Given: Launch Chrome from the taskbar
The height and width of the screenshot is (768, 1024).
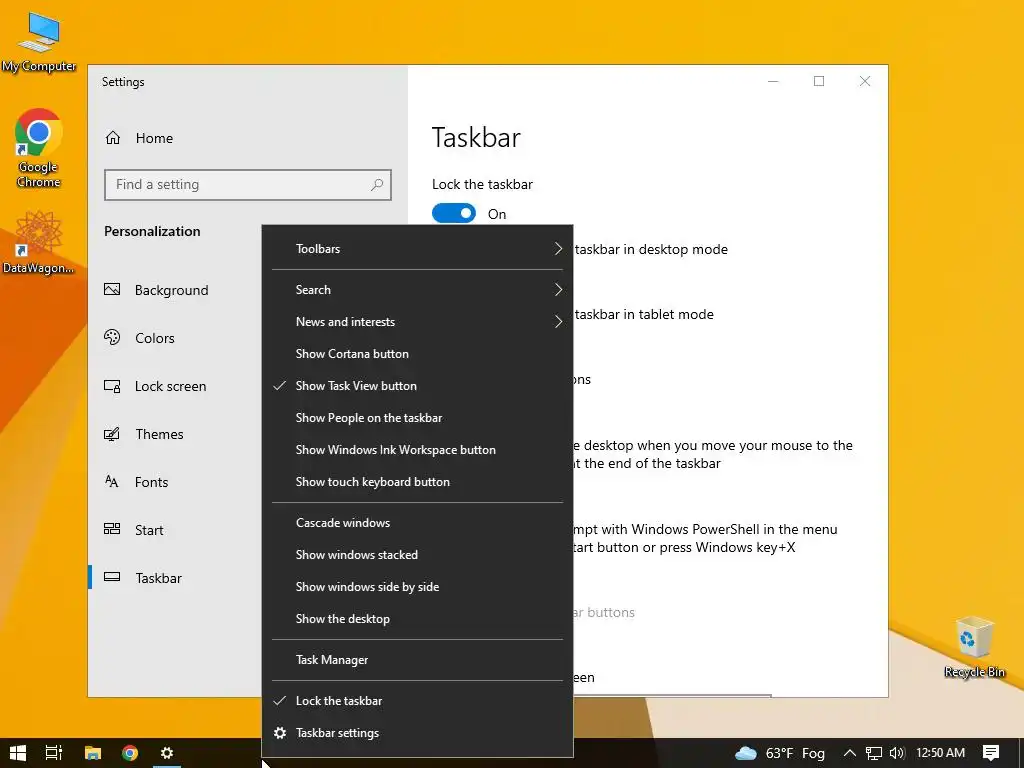Looking at the screenshot, I should click(130, 753).
